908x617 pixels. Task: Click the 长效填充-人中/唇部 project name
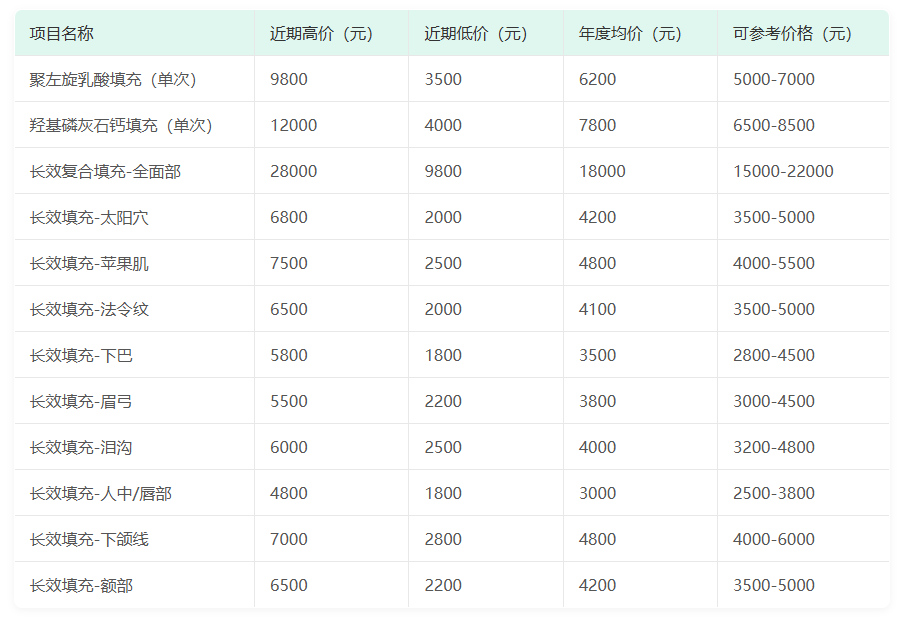[101, 494]
